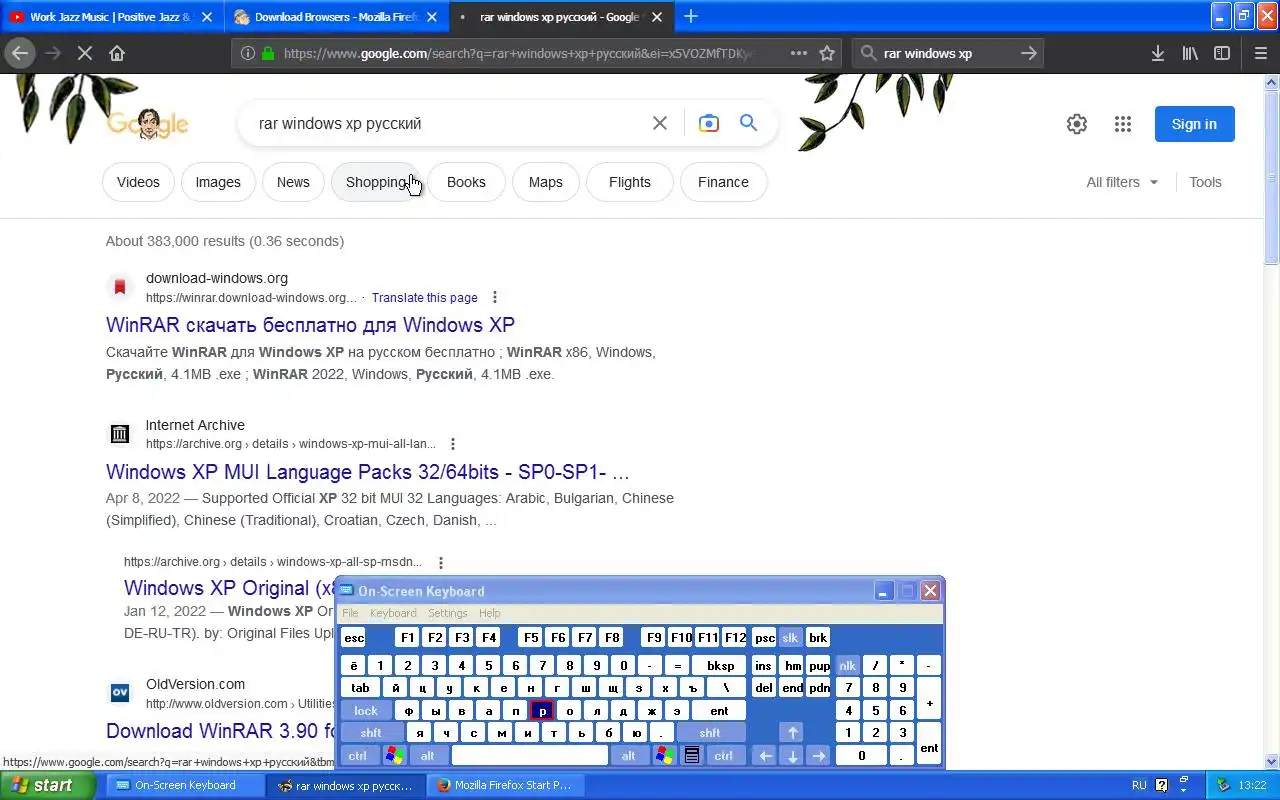Toggle the lock (caps lock) key on keyboard
Screen dimensions: 1280x800
coord(366,711)
